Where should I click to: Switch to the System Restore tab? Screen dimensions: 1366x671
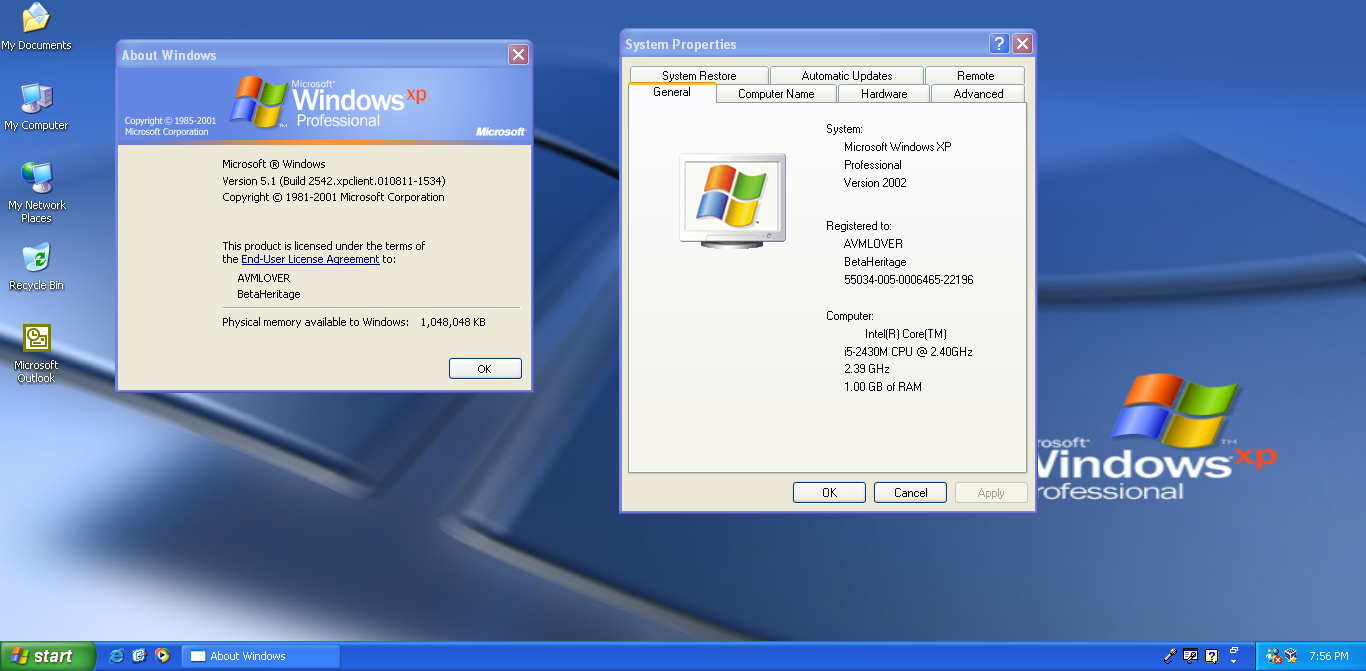699,76
